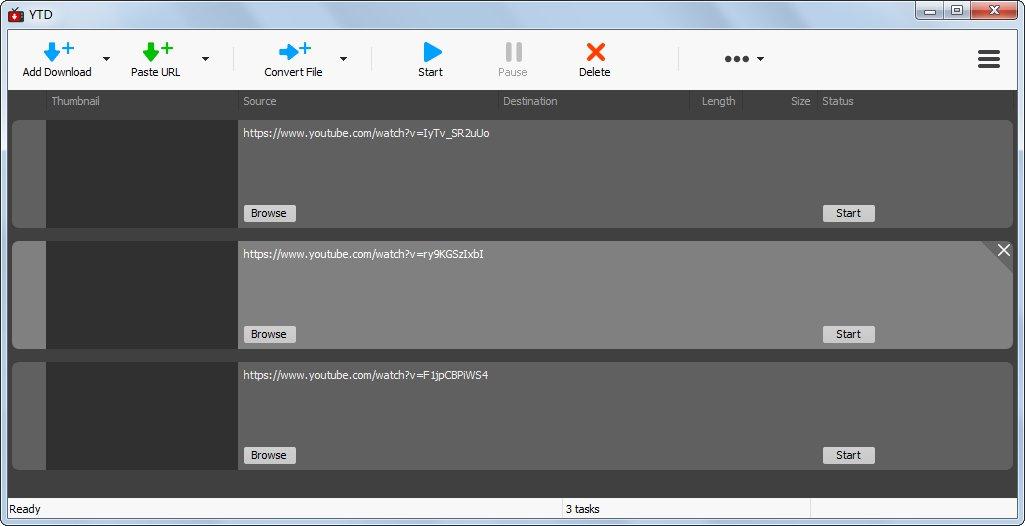Click the Size column header
This screenshot has height=526, width=1025.
[x=800, y=101]
